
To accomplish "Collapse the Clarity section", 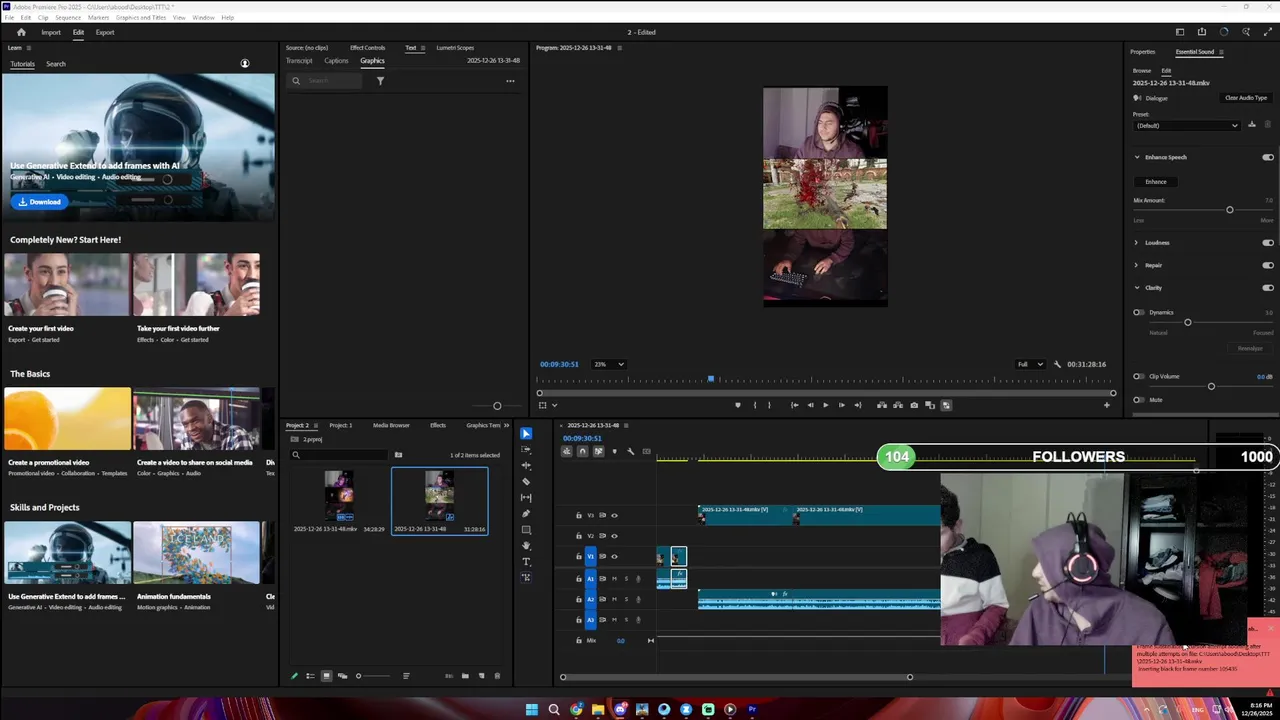I will [x=1136, y=288].
